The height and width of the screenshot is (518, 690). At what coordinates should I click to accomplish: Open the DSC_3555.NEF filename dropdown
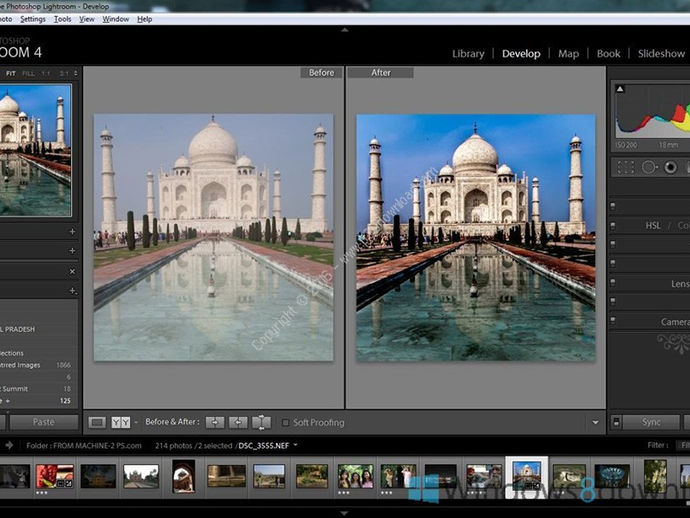click(295, 445)
